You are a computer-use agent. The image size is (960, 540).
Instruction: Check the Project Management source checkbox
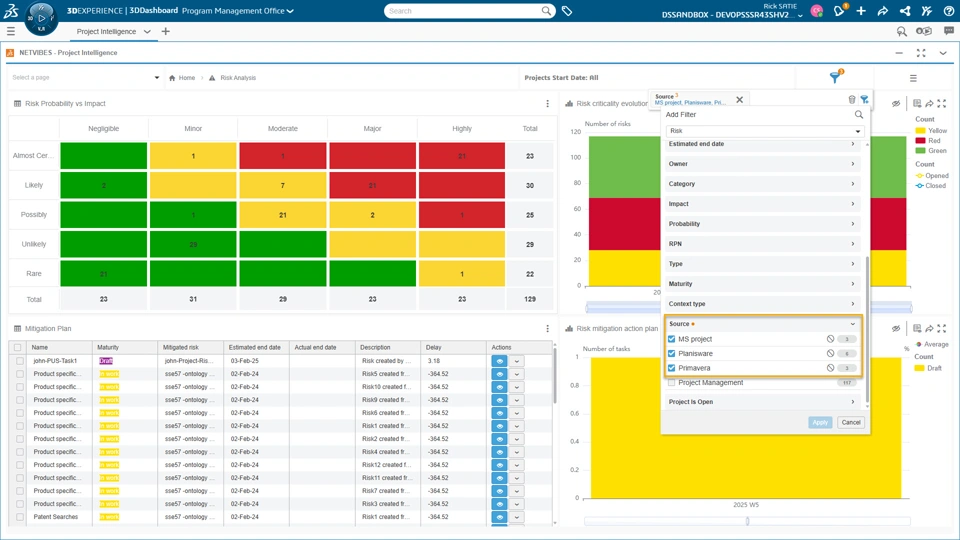[x=672, y=383]
